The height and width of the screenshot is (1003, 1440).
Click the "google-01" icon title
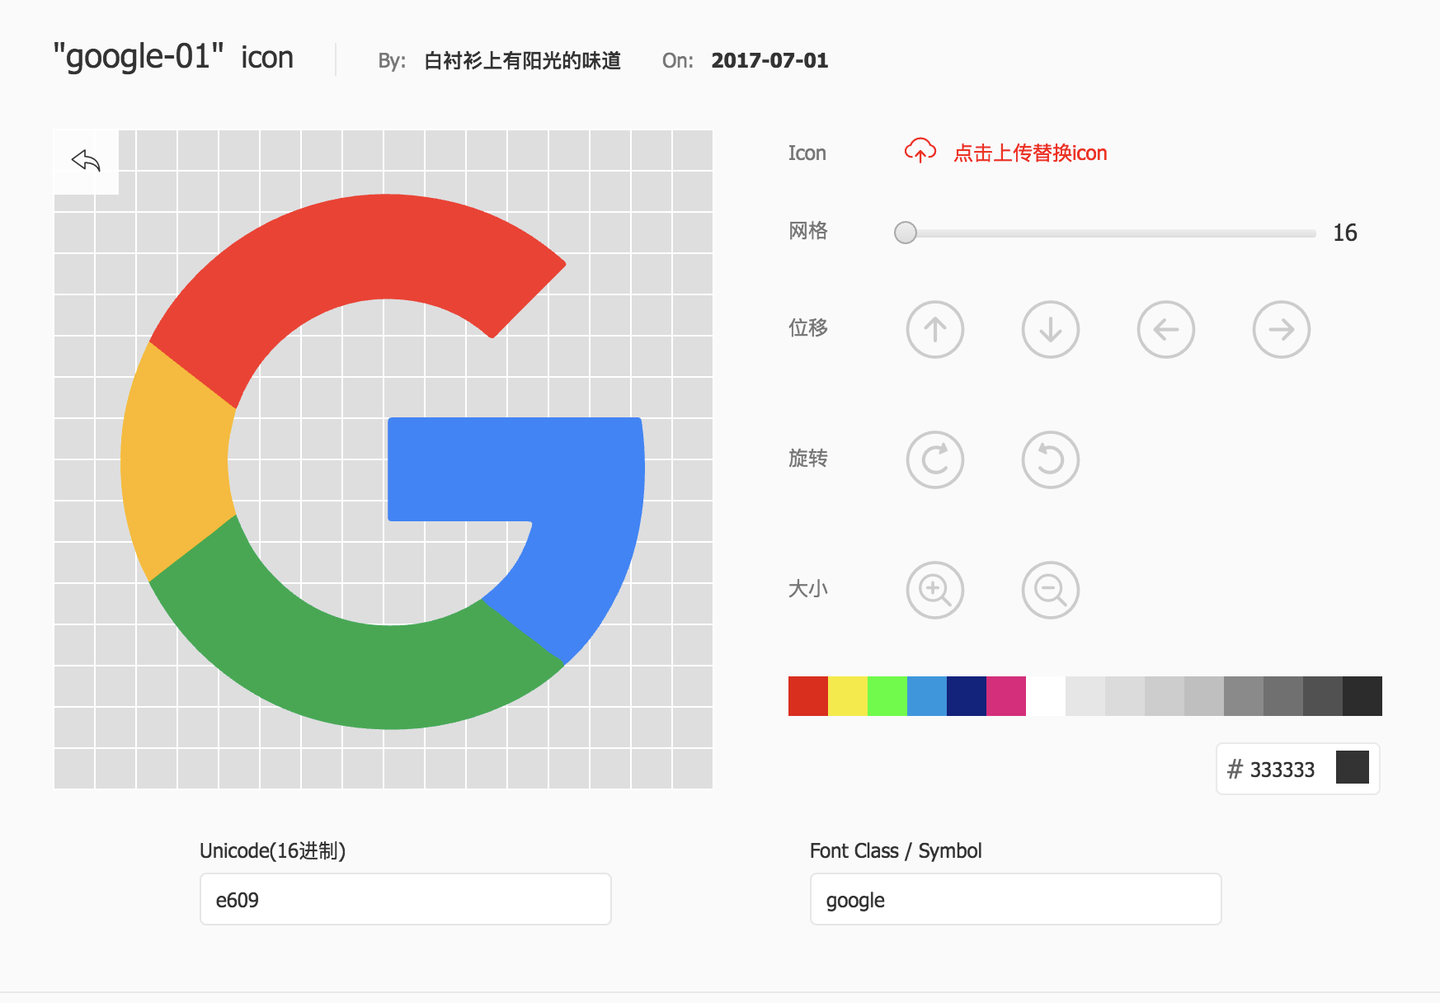pos(173,57)
